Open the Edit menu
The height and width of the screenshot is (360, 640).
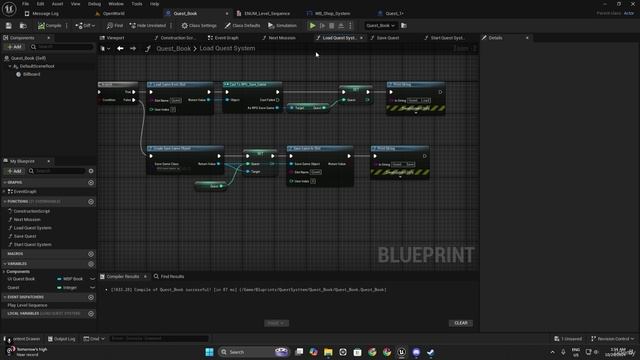pyautogui.click(x=40, y=4)
